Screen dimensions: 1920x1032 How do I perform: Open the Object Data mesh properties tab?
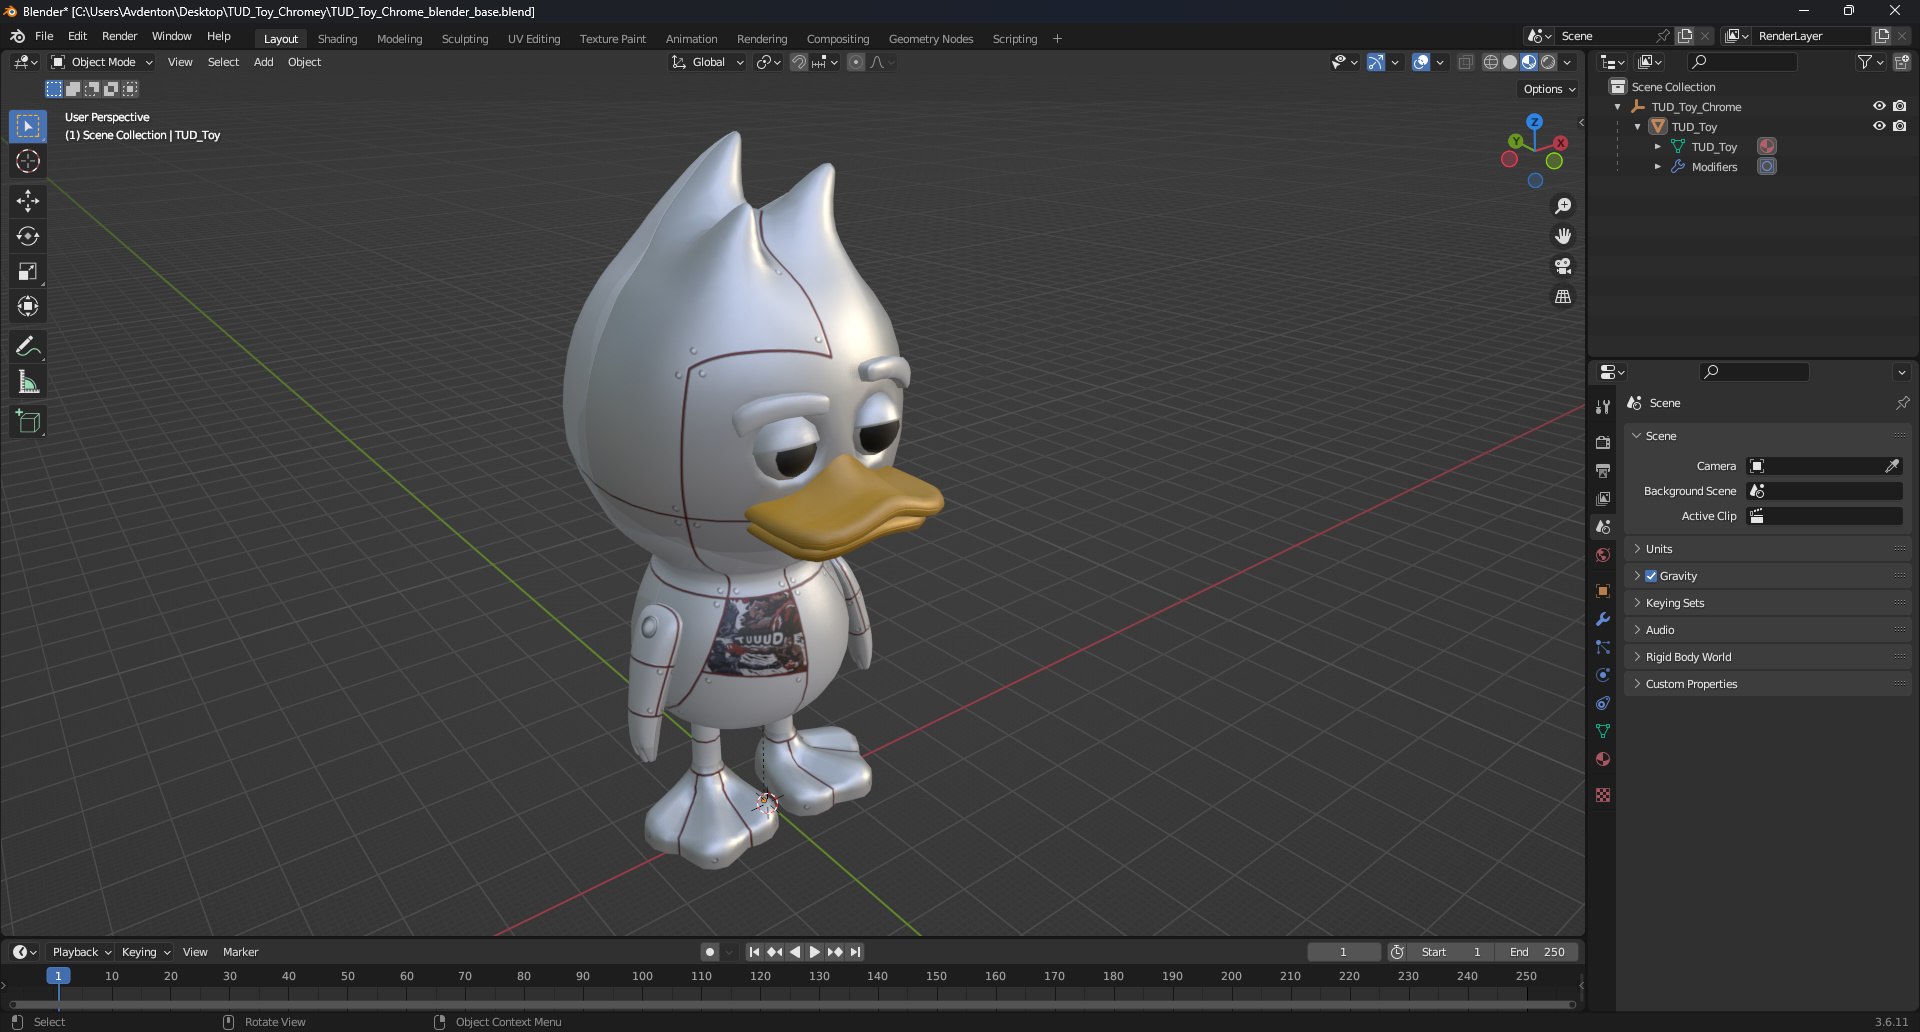pos(1603,731)
